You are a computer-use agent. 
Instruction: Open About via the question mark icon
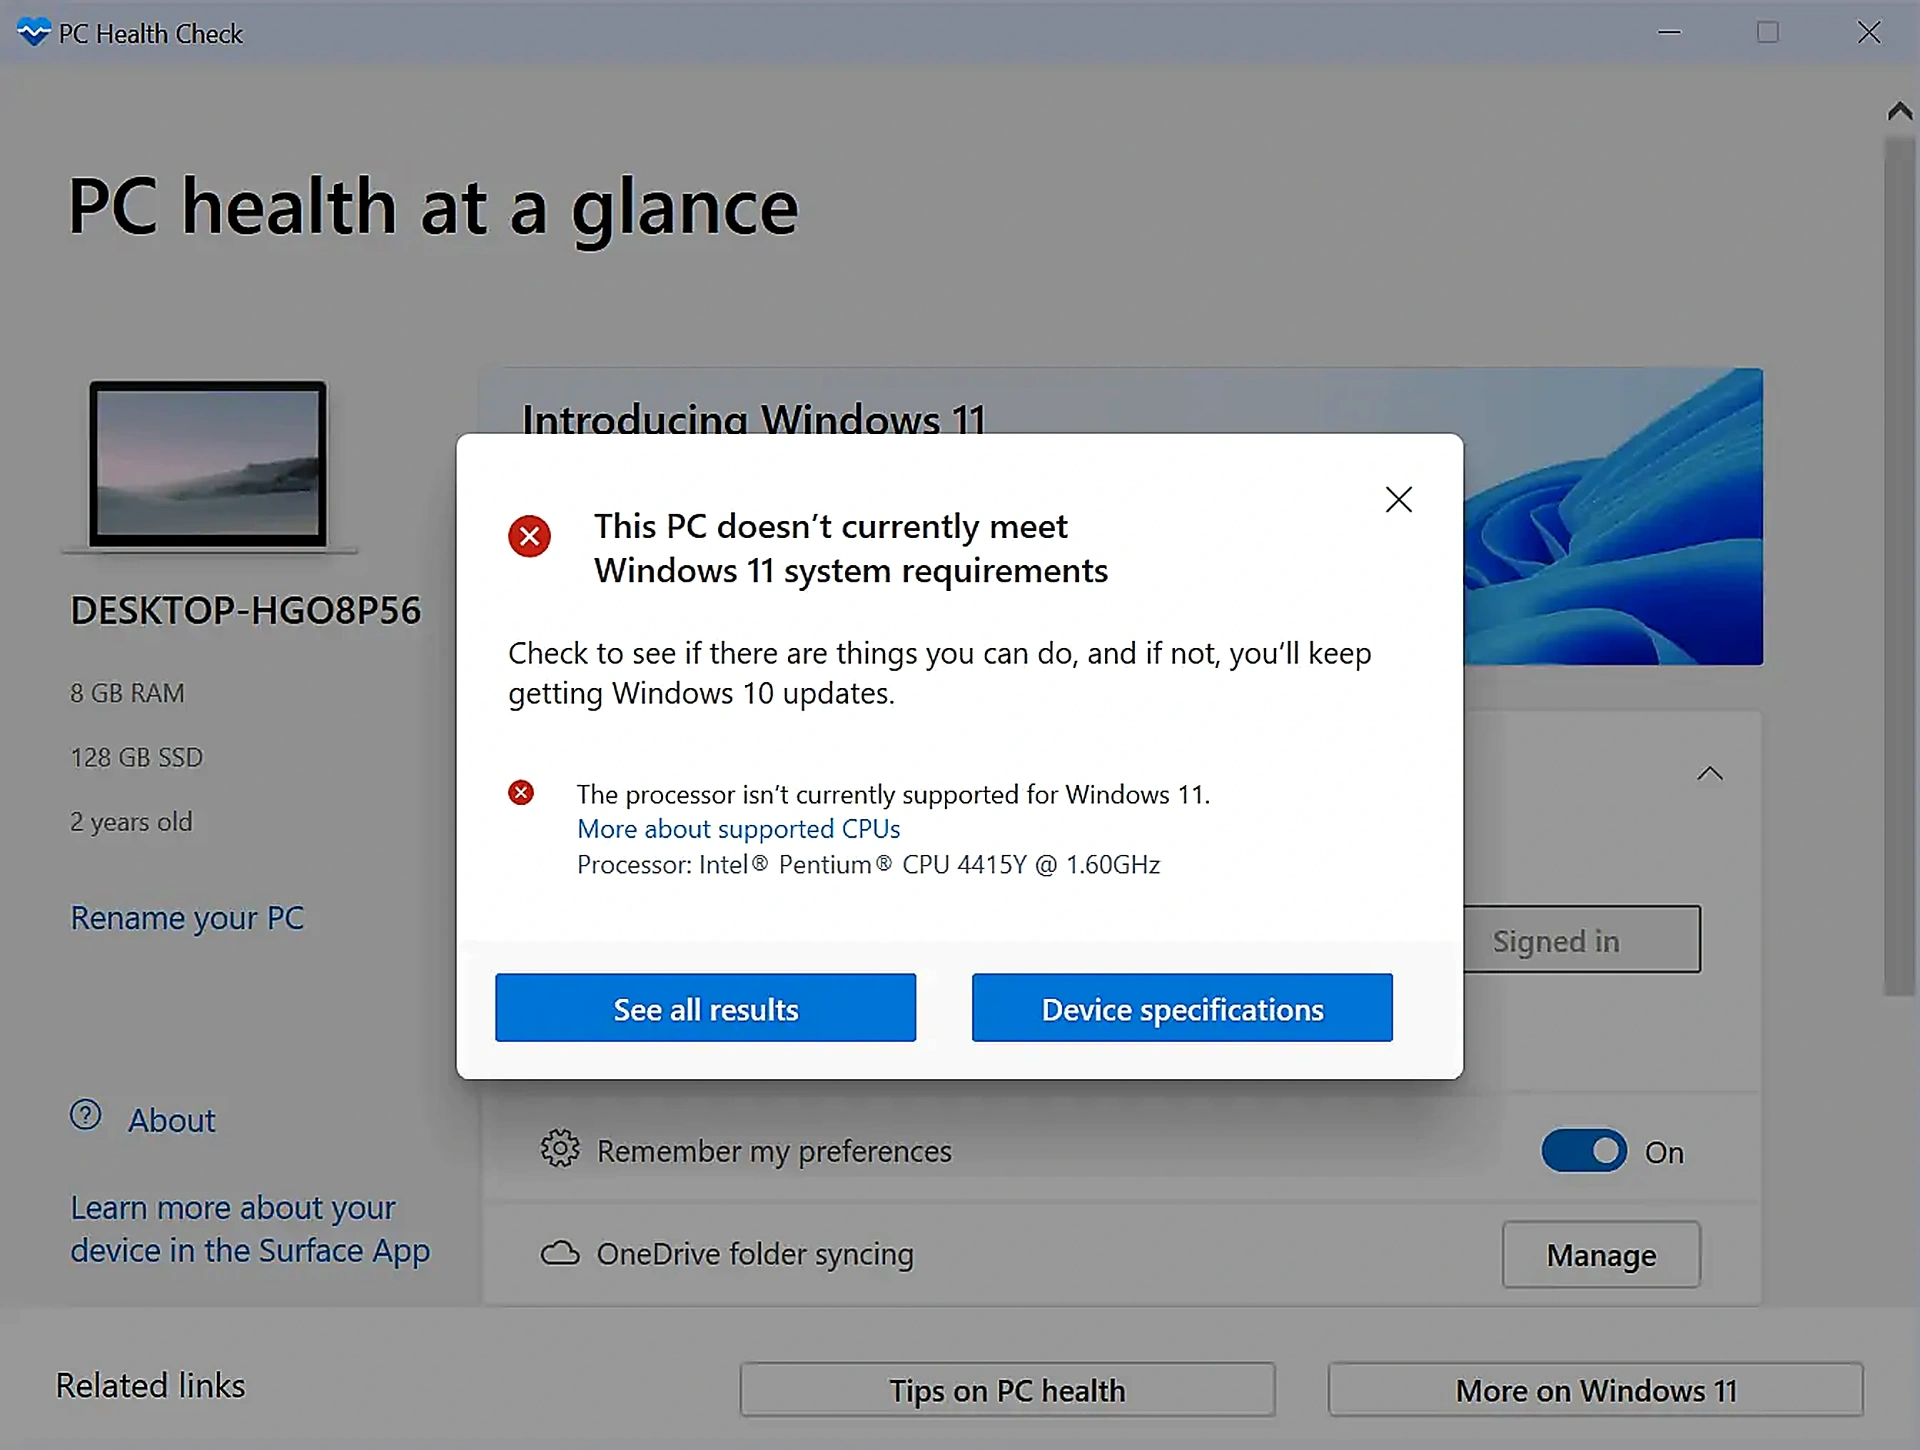click(x=86, y=1117)
